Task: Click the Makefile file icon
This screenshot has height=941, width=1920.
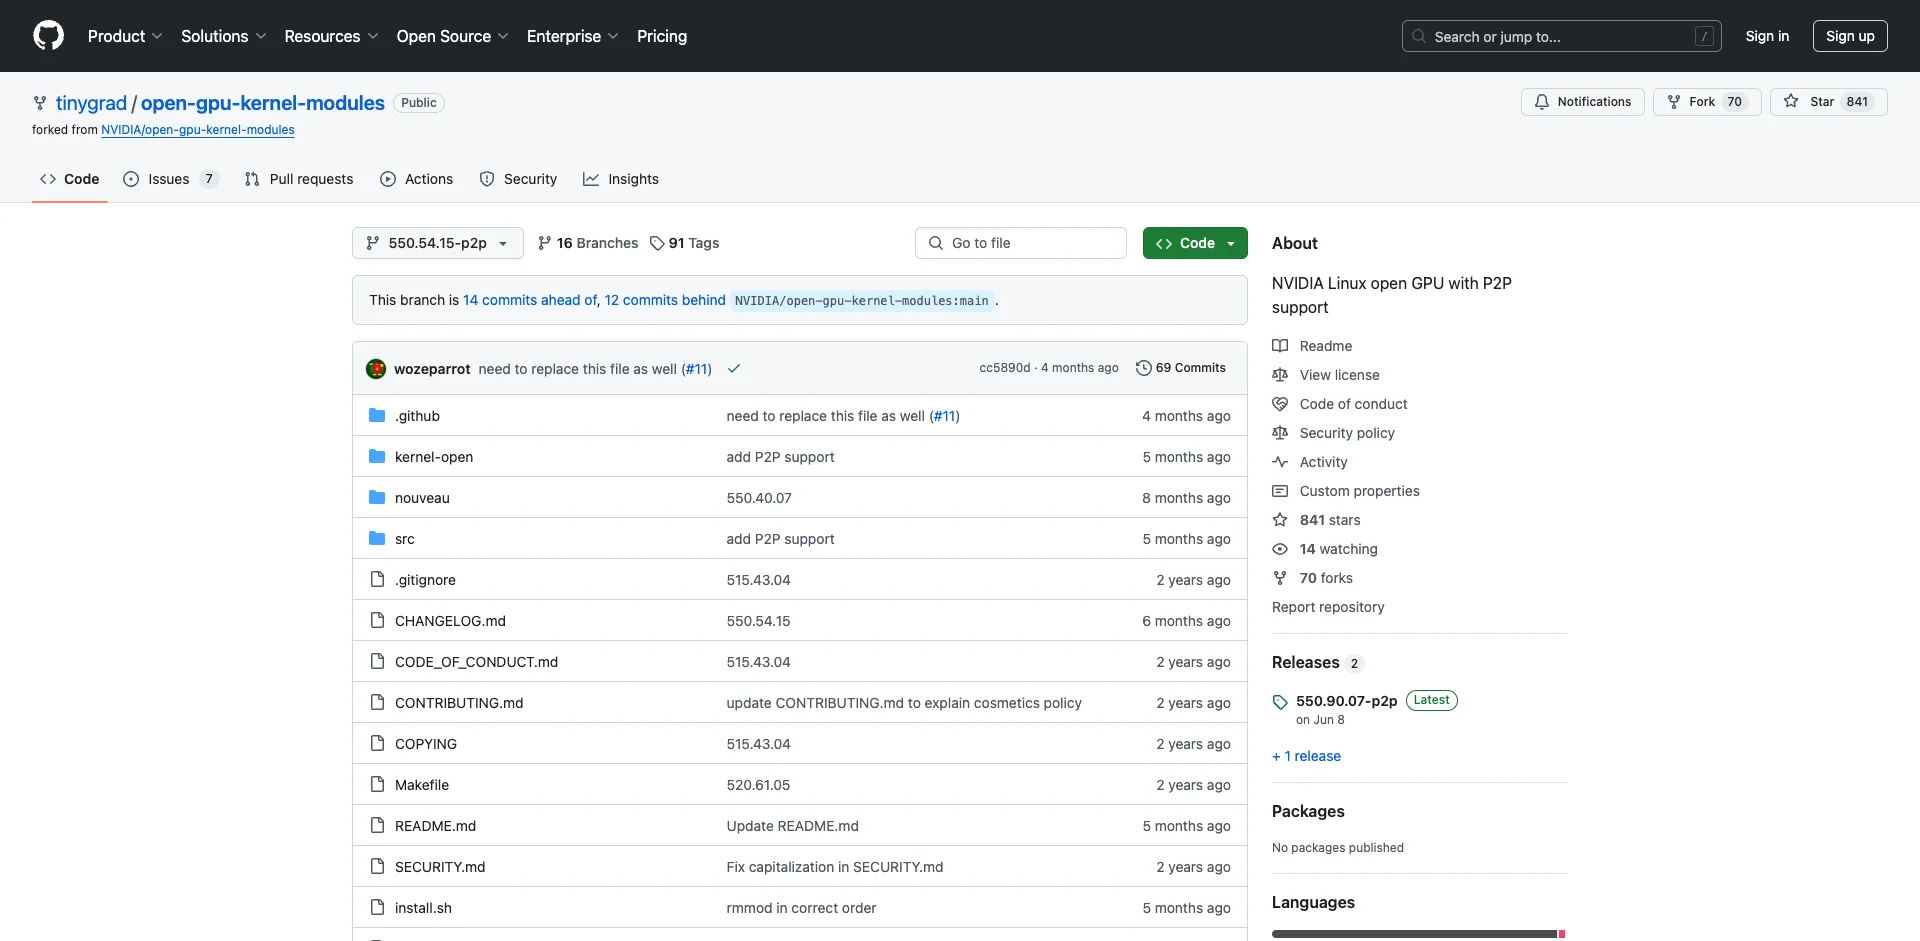Action: coord(377,784)
